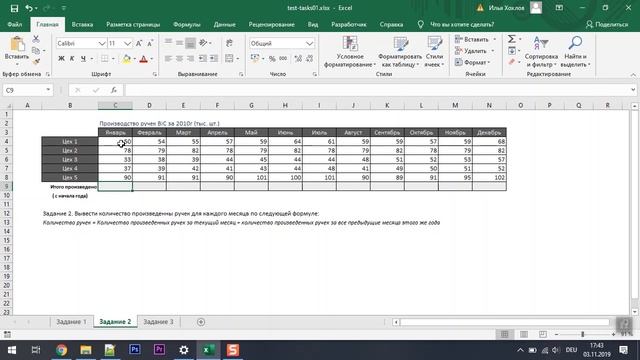640x360 pixels.
Task: Apply the percent style icon
Action: coord(272,59)
